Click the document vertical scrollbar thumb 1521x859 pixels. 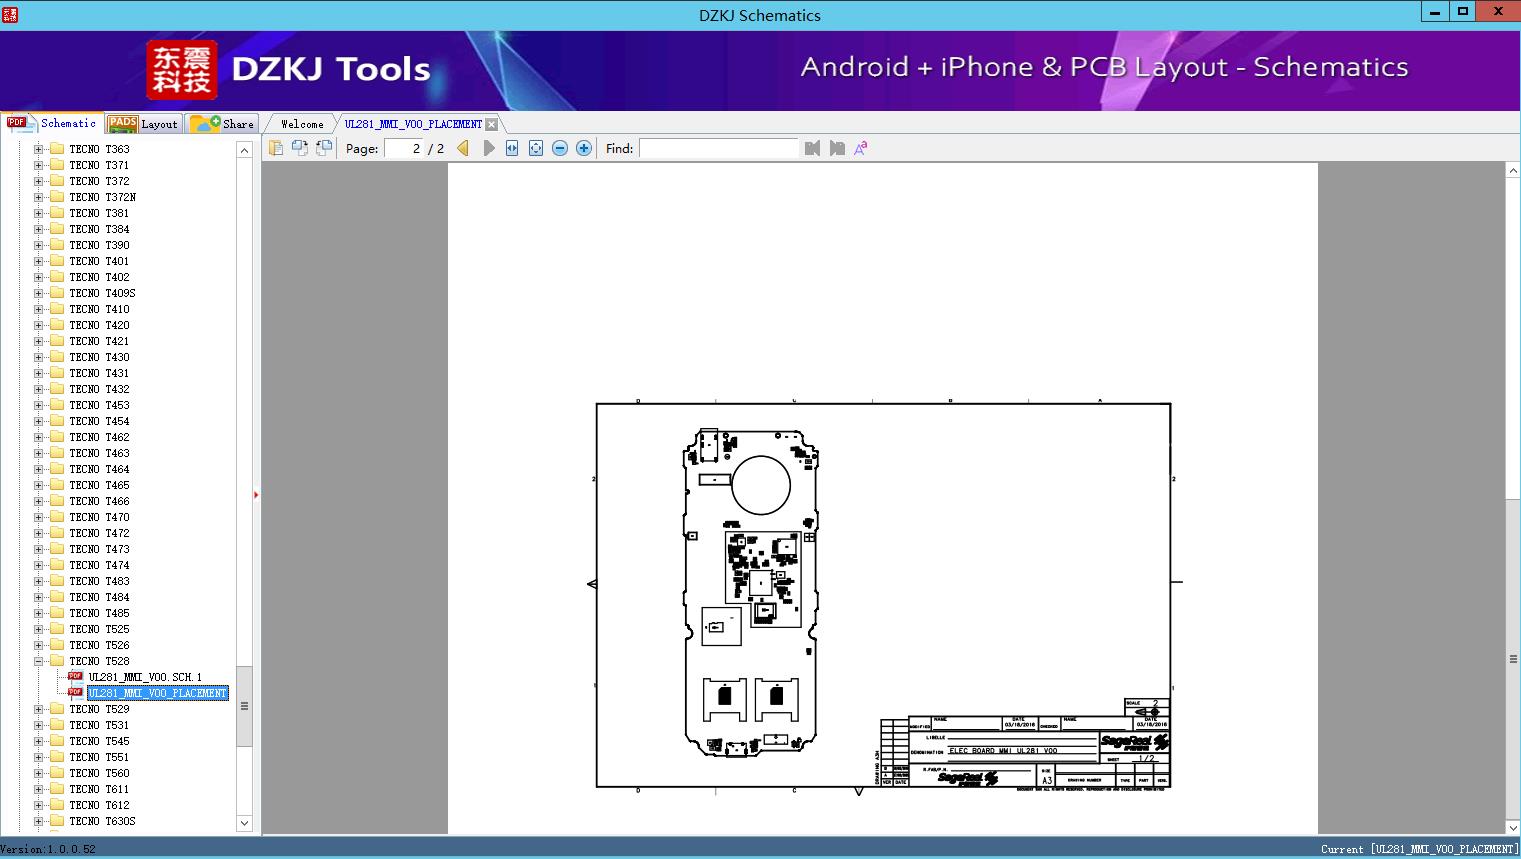[1513, 658]
